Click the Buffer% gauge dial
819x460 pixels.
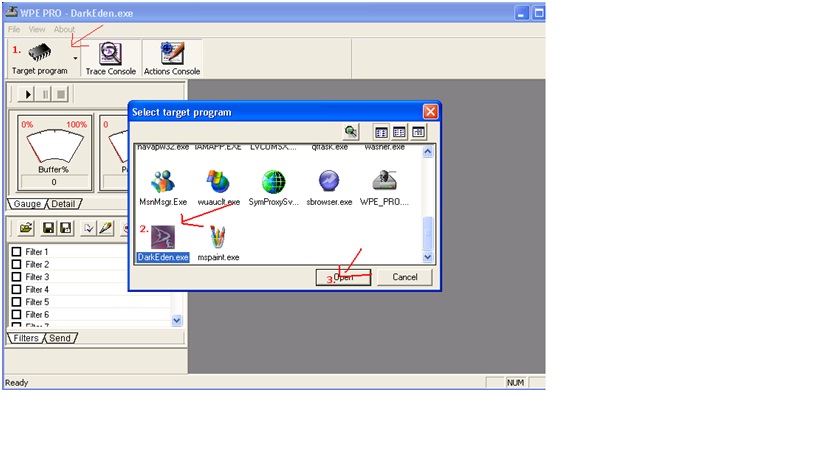[54, 145]
